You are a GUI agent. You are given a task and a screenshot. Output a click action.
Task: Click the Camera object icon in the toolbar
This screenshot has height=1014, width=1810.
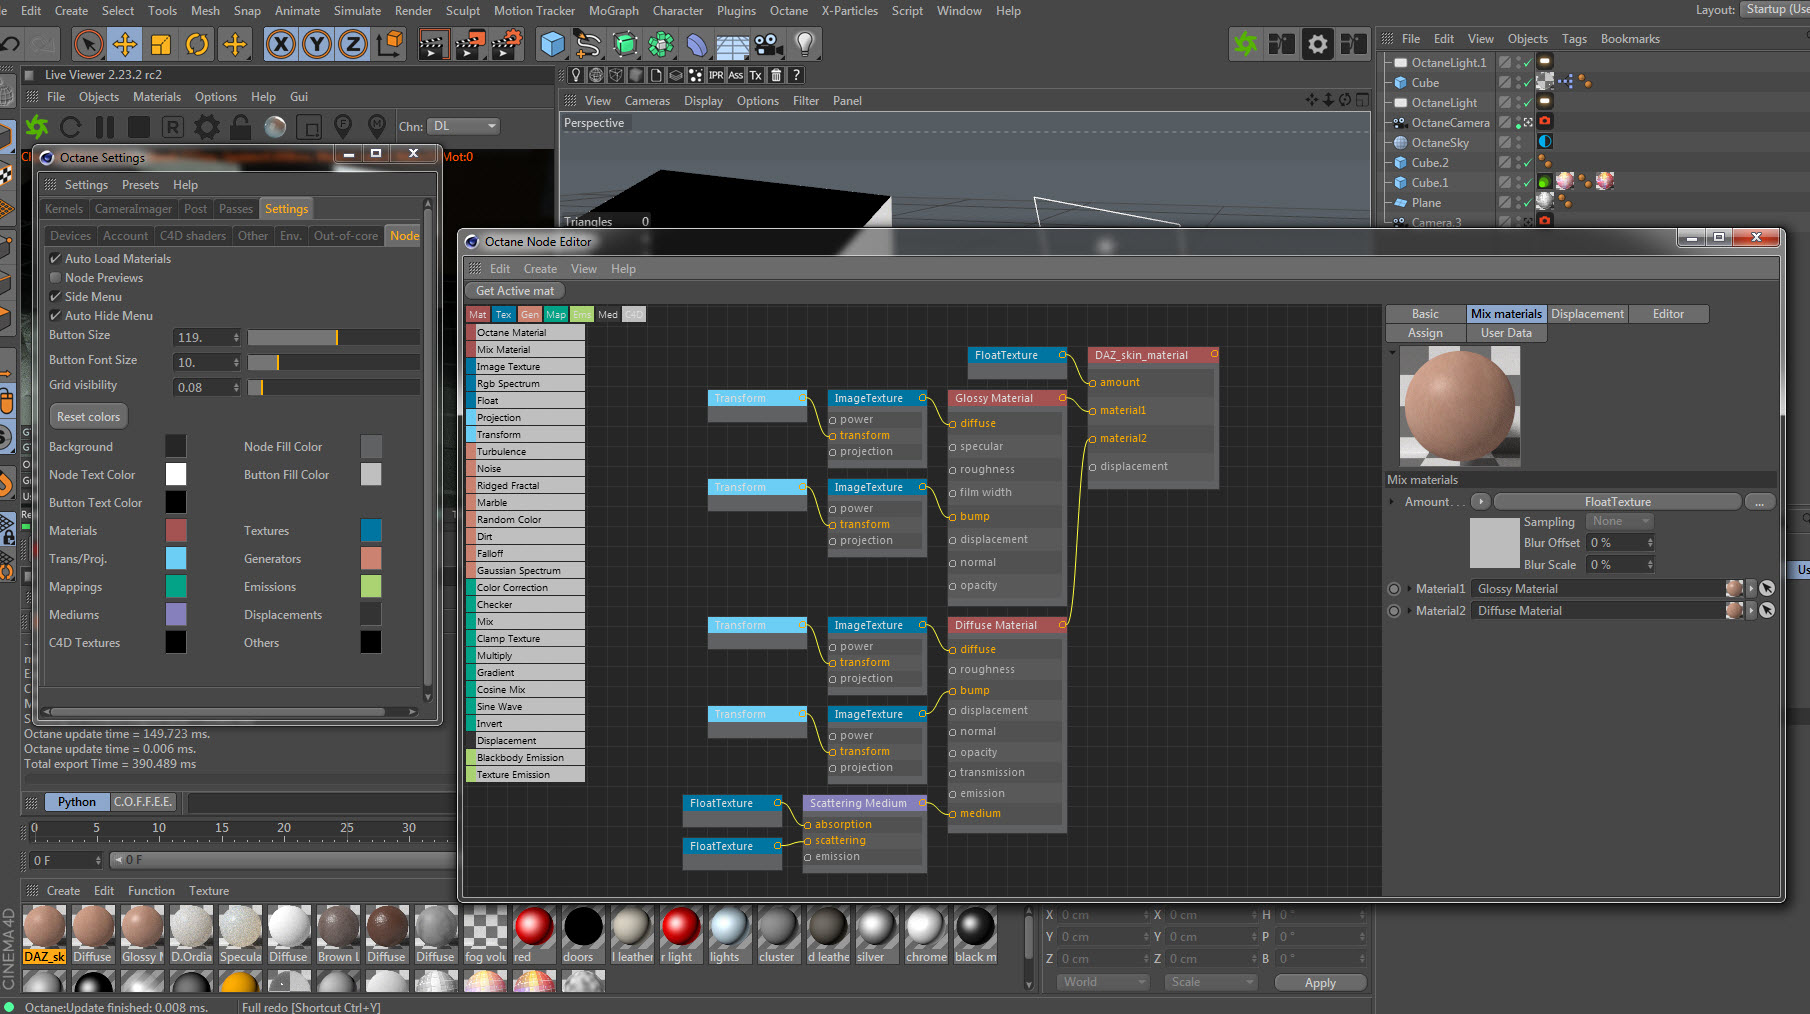click(768, 44)
